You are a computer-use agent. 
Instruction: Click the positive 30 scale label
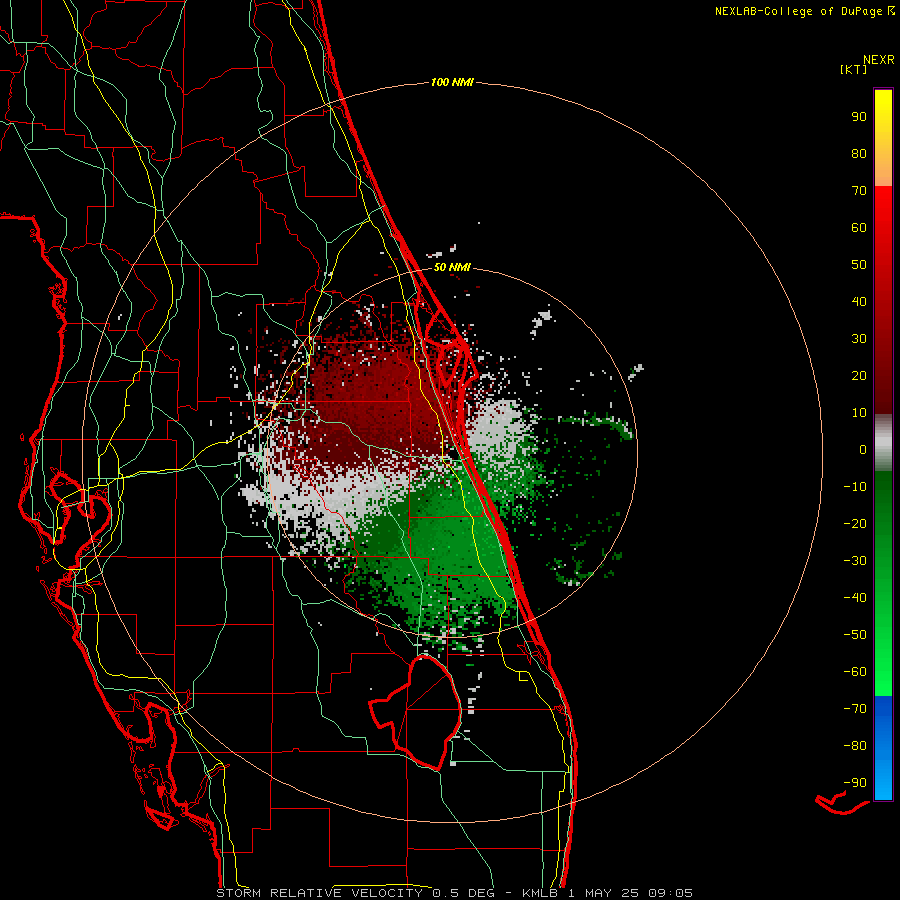pyautogui.click(x=859, y=339)
